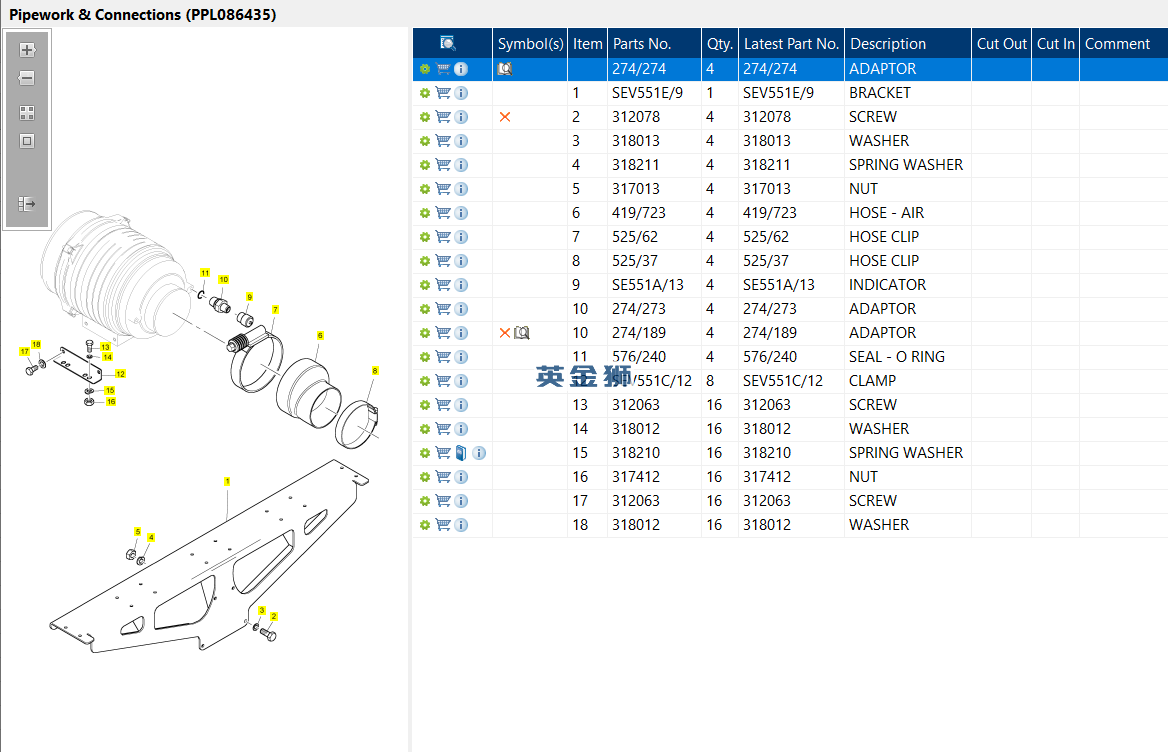Click the HOSE - AIR description
Viewport: 1168px width, 752px height.
coord(886,213)
